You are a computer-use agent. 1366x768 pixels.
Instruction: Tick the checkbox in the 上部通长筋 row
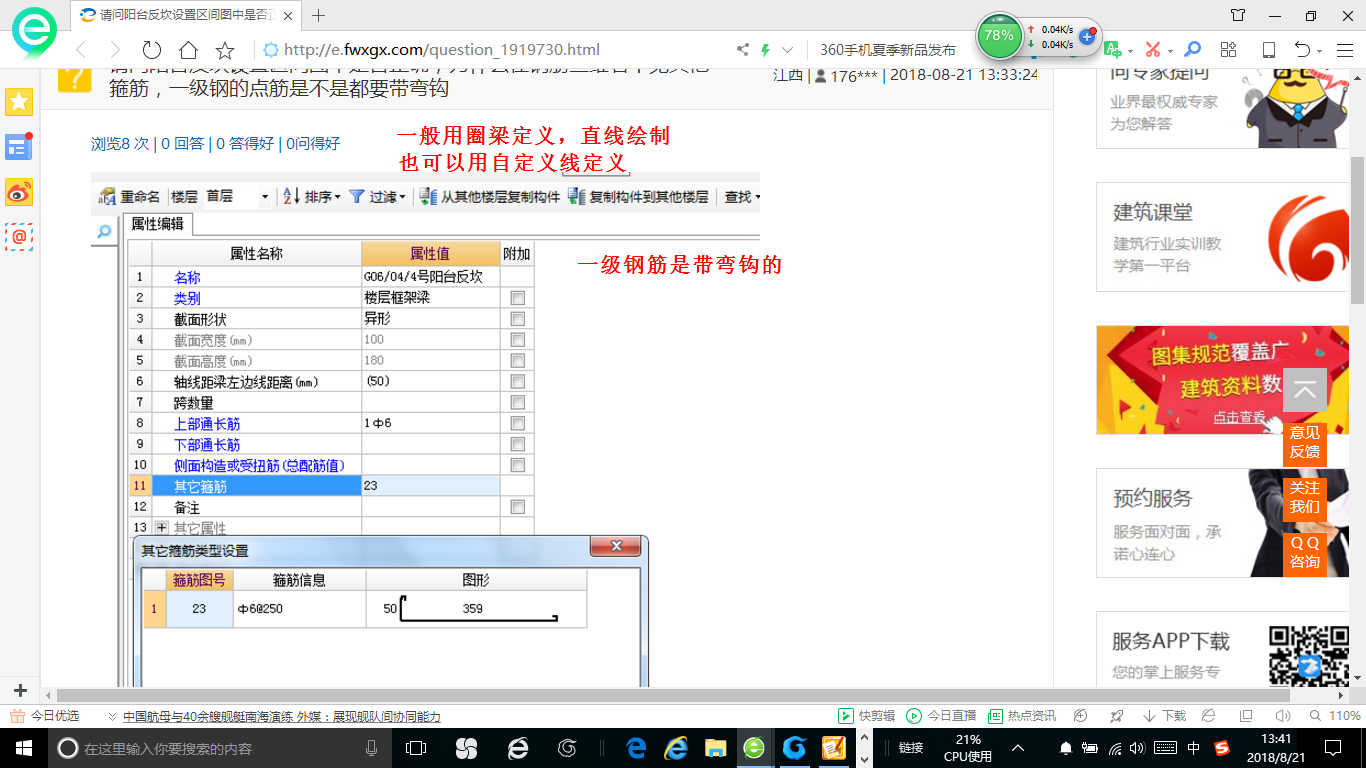(x=517, y=424)
